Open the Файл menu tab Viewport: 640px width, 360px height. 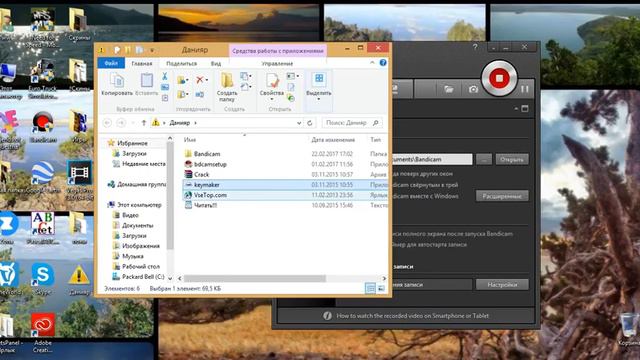[x=111, y=63]
